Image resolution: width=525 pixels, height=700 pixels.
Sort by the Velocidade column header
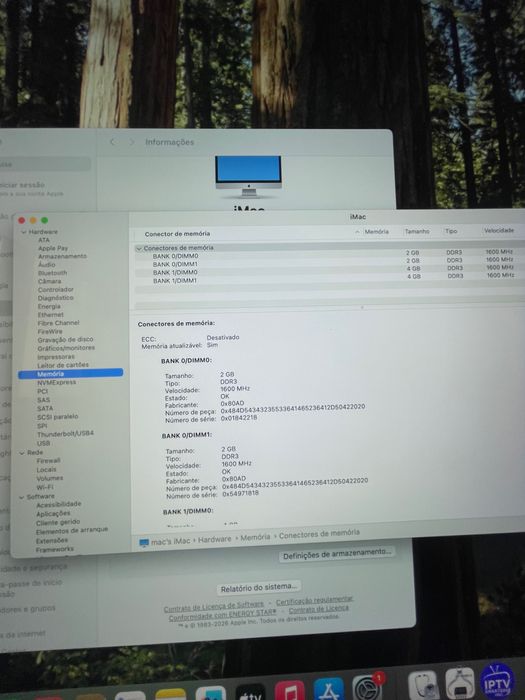(x=499, y=230)
